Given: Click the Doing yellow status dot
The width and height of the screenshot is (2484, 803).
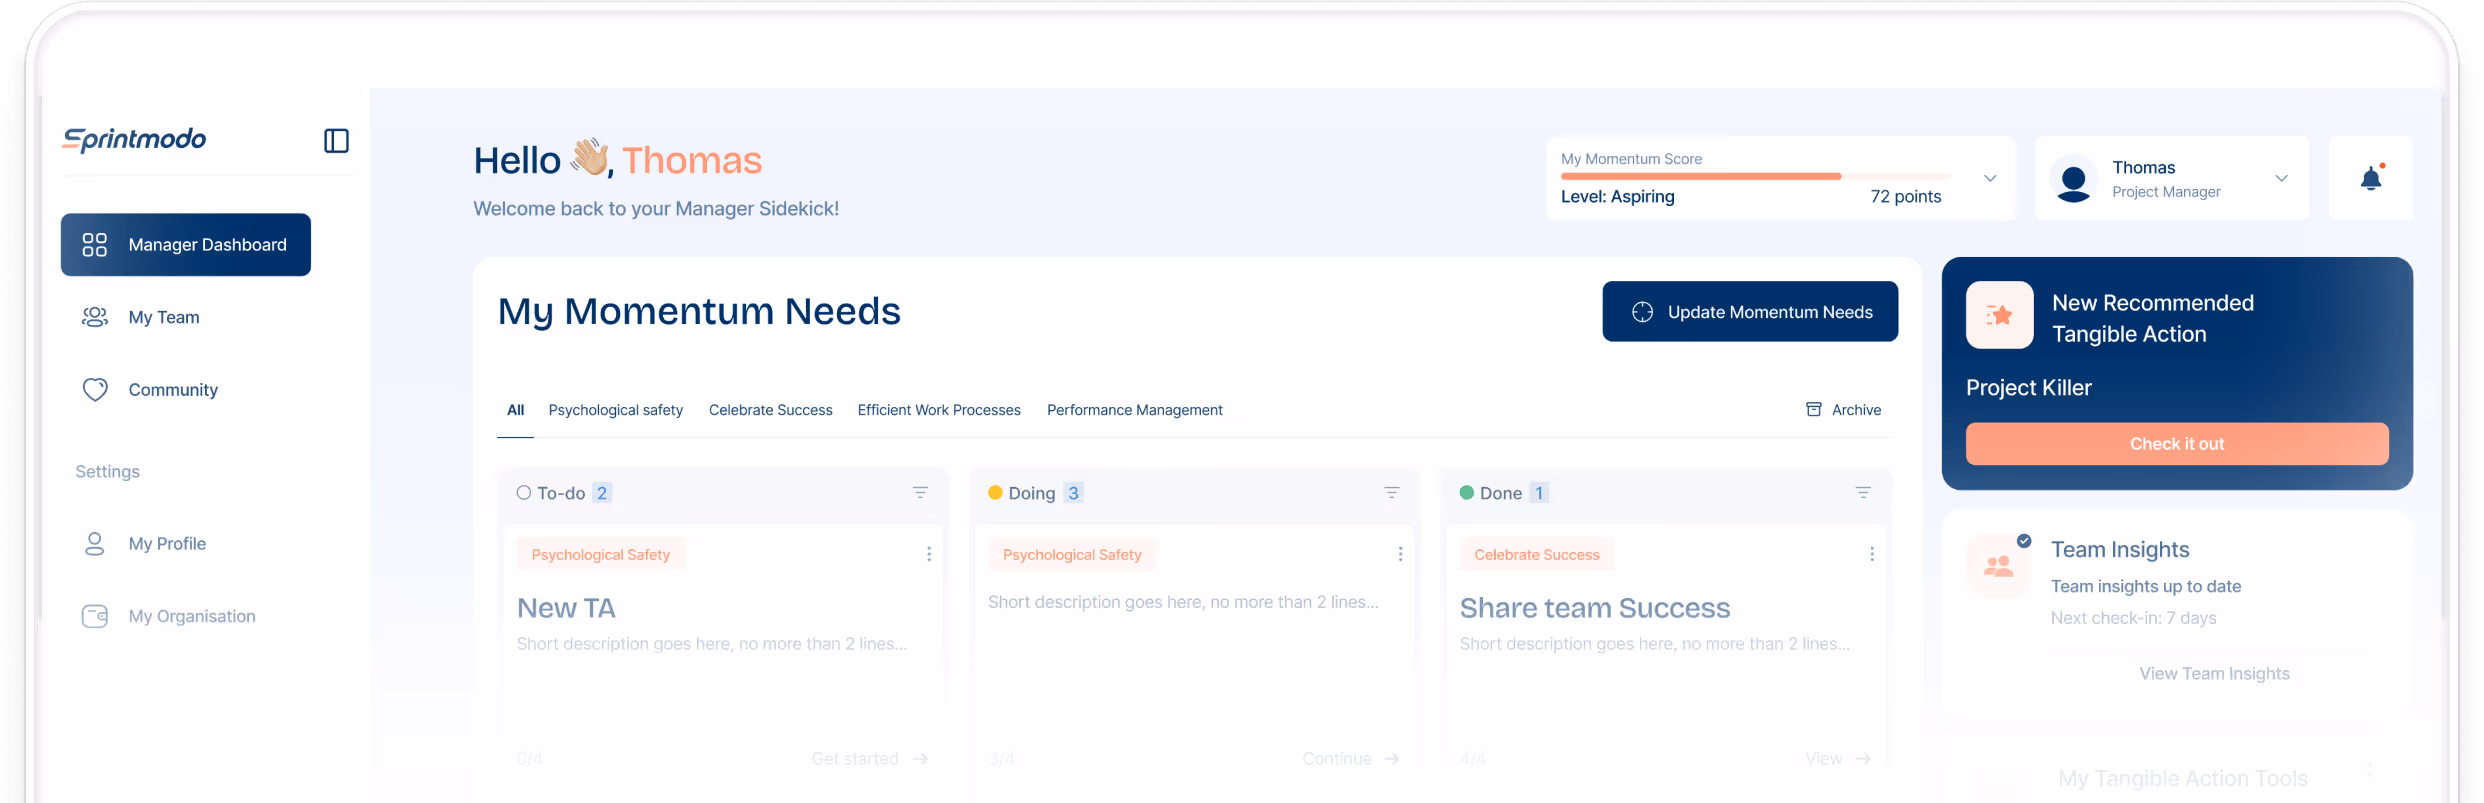Looking at the screenshot, I should point(995,492).
